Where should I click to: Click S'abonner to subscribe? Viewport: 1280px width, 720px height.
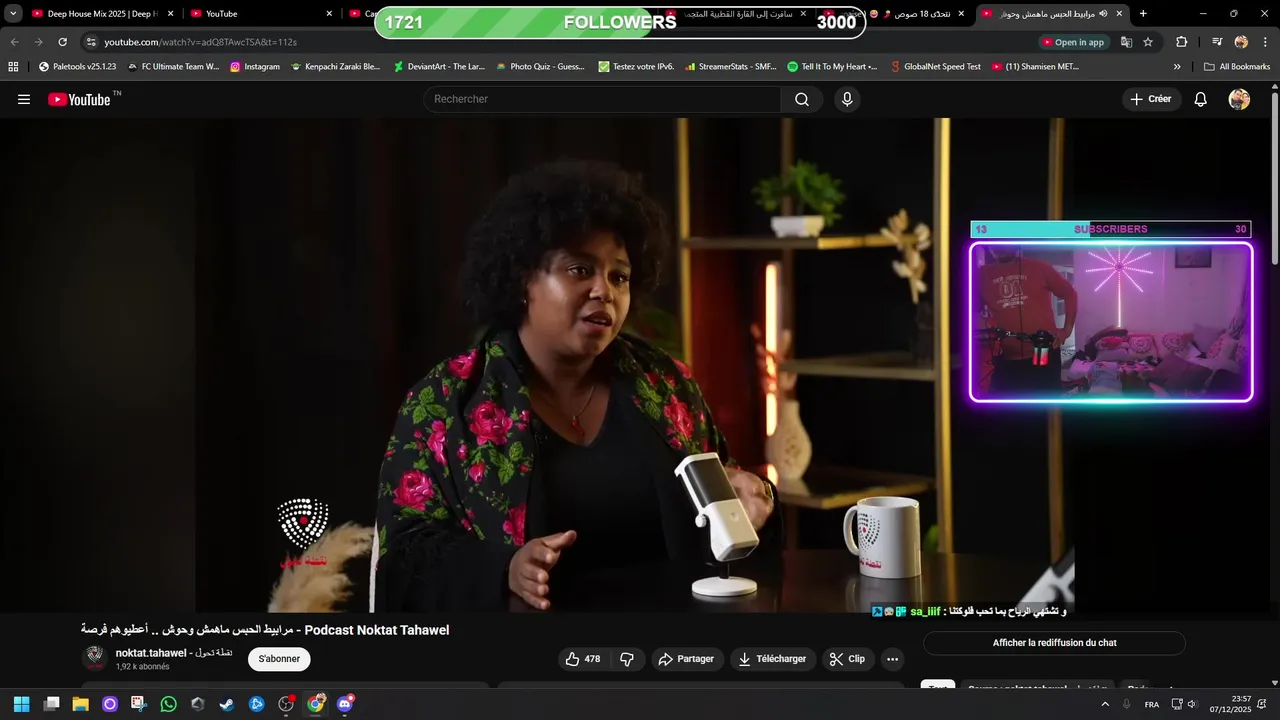click(279, 659)
